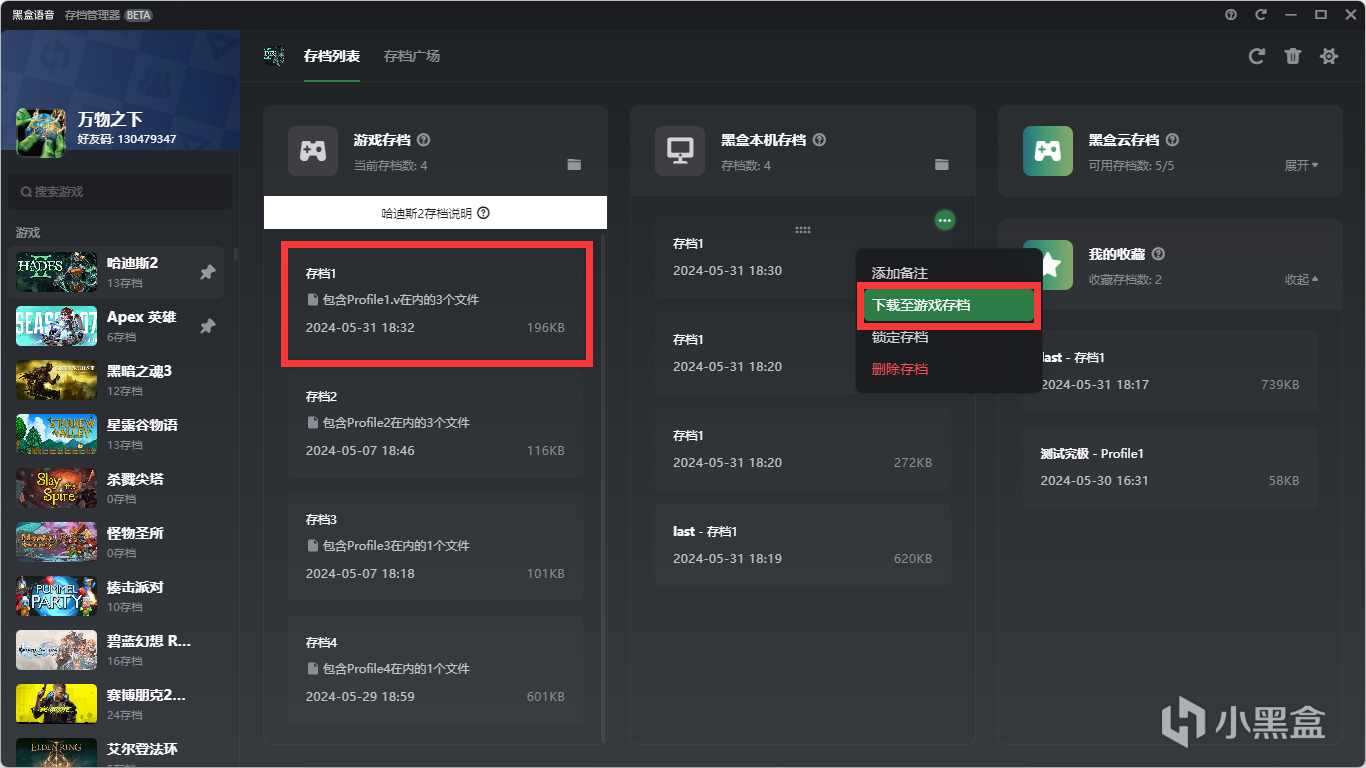This screenshot has width=1366, height=768.
Task: Click the title bar reload icon
Action: (1261, 15)
